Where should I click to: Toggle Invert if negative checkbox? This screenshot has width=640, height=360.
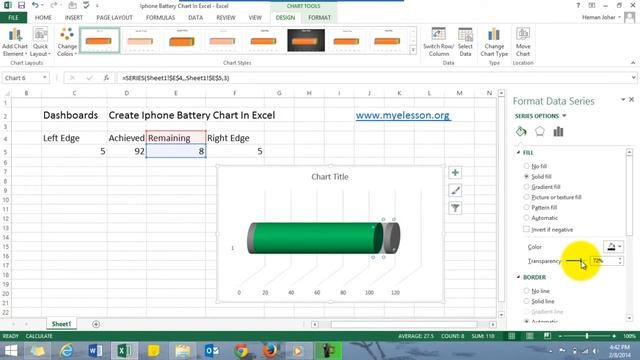[527, 229]
